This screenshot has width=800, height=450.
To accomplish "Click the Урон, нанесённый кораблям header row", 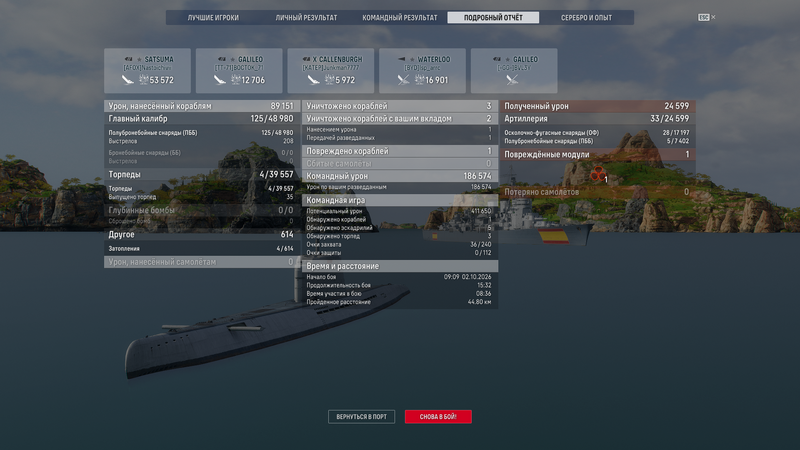I will tap(202, 106).
